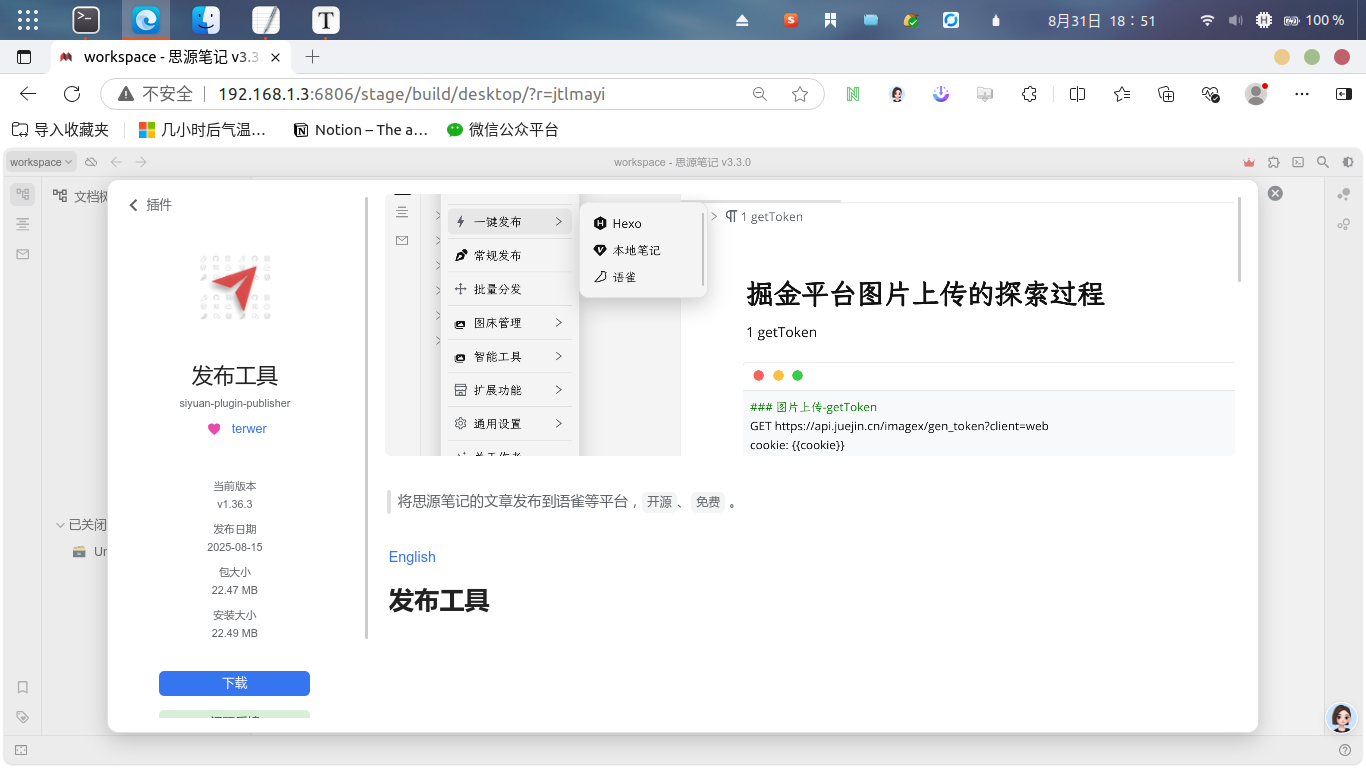This screenshot has height=768, width=1366.
Task: Click the AI assistant avatar at bottom right
Action: point(1341,717)
